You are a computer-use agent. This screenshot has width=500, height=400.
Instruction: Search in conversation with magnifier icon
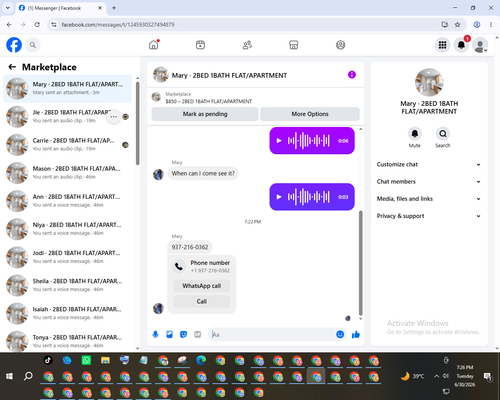tap(443, 134)
